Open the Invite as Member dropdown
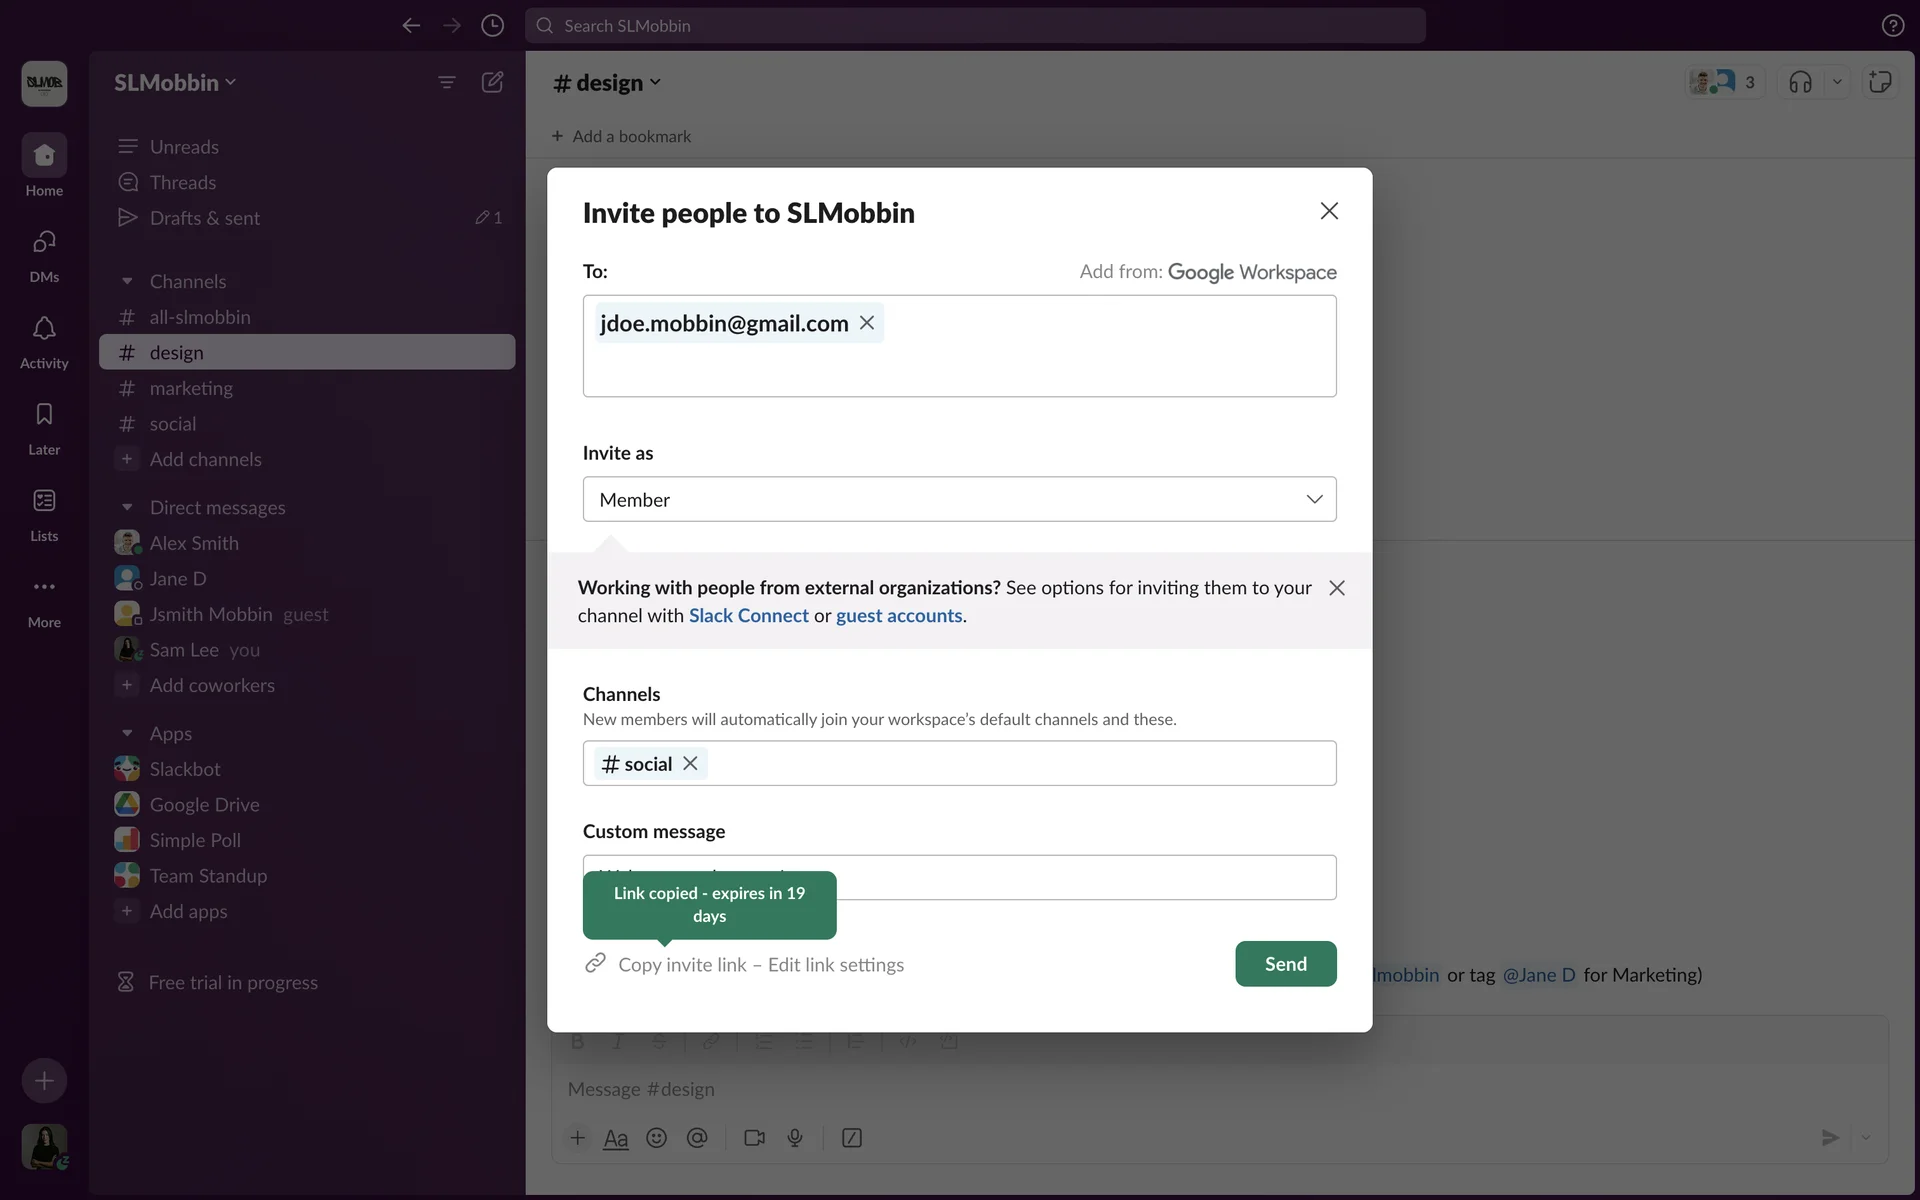Image resolution: width=1920 pixels, height=1200 pixels. pyautogui.click(x=959, y=499)
